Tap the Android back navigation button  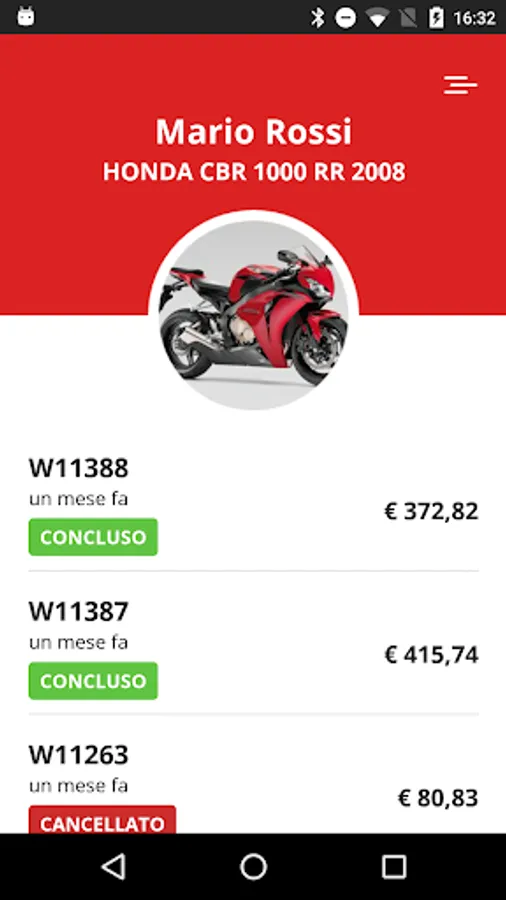(x=114, y=866)
